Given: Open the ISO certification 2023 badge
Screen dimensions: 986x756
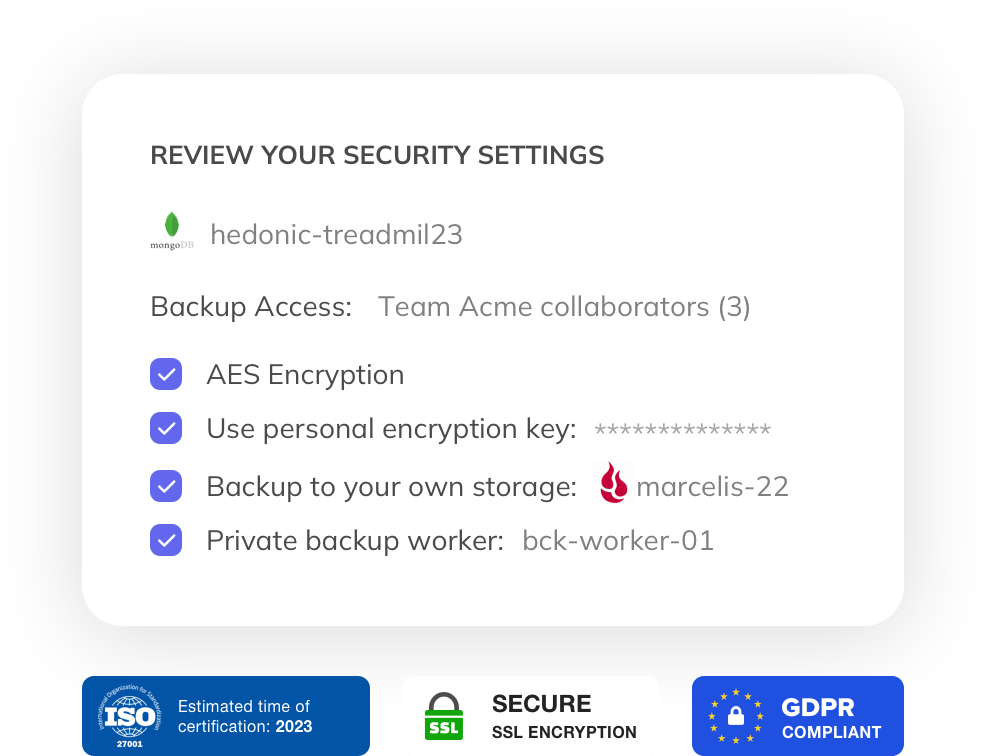Looking at the screenshot, I should (x=244, y=716).
